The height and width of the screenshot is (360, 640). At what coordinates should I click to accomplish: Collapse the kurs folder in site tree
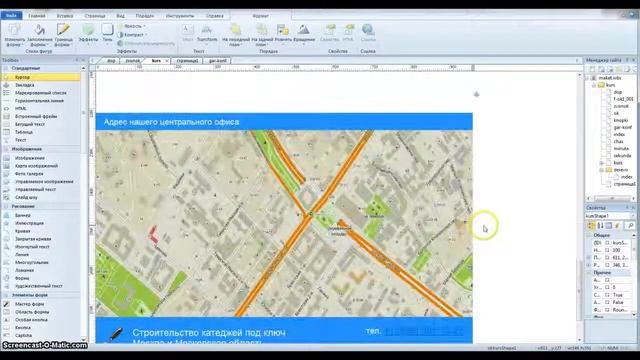[x=594, y=85]
